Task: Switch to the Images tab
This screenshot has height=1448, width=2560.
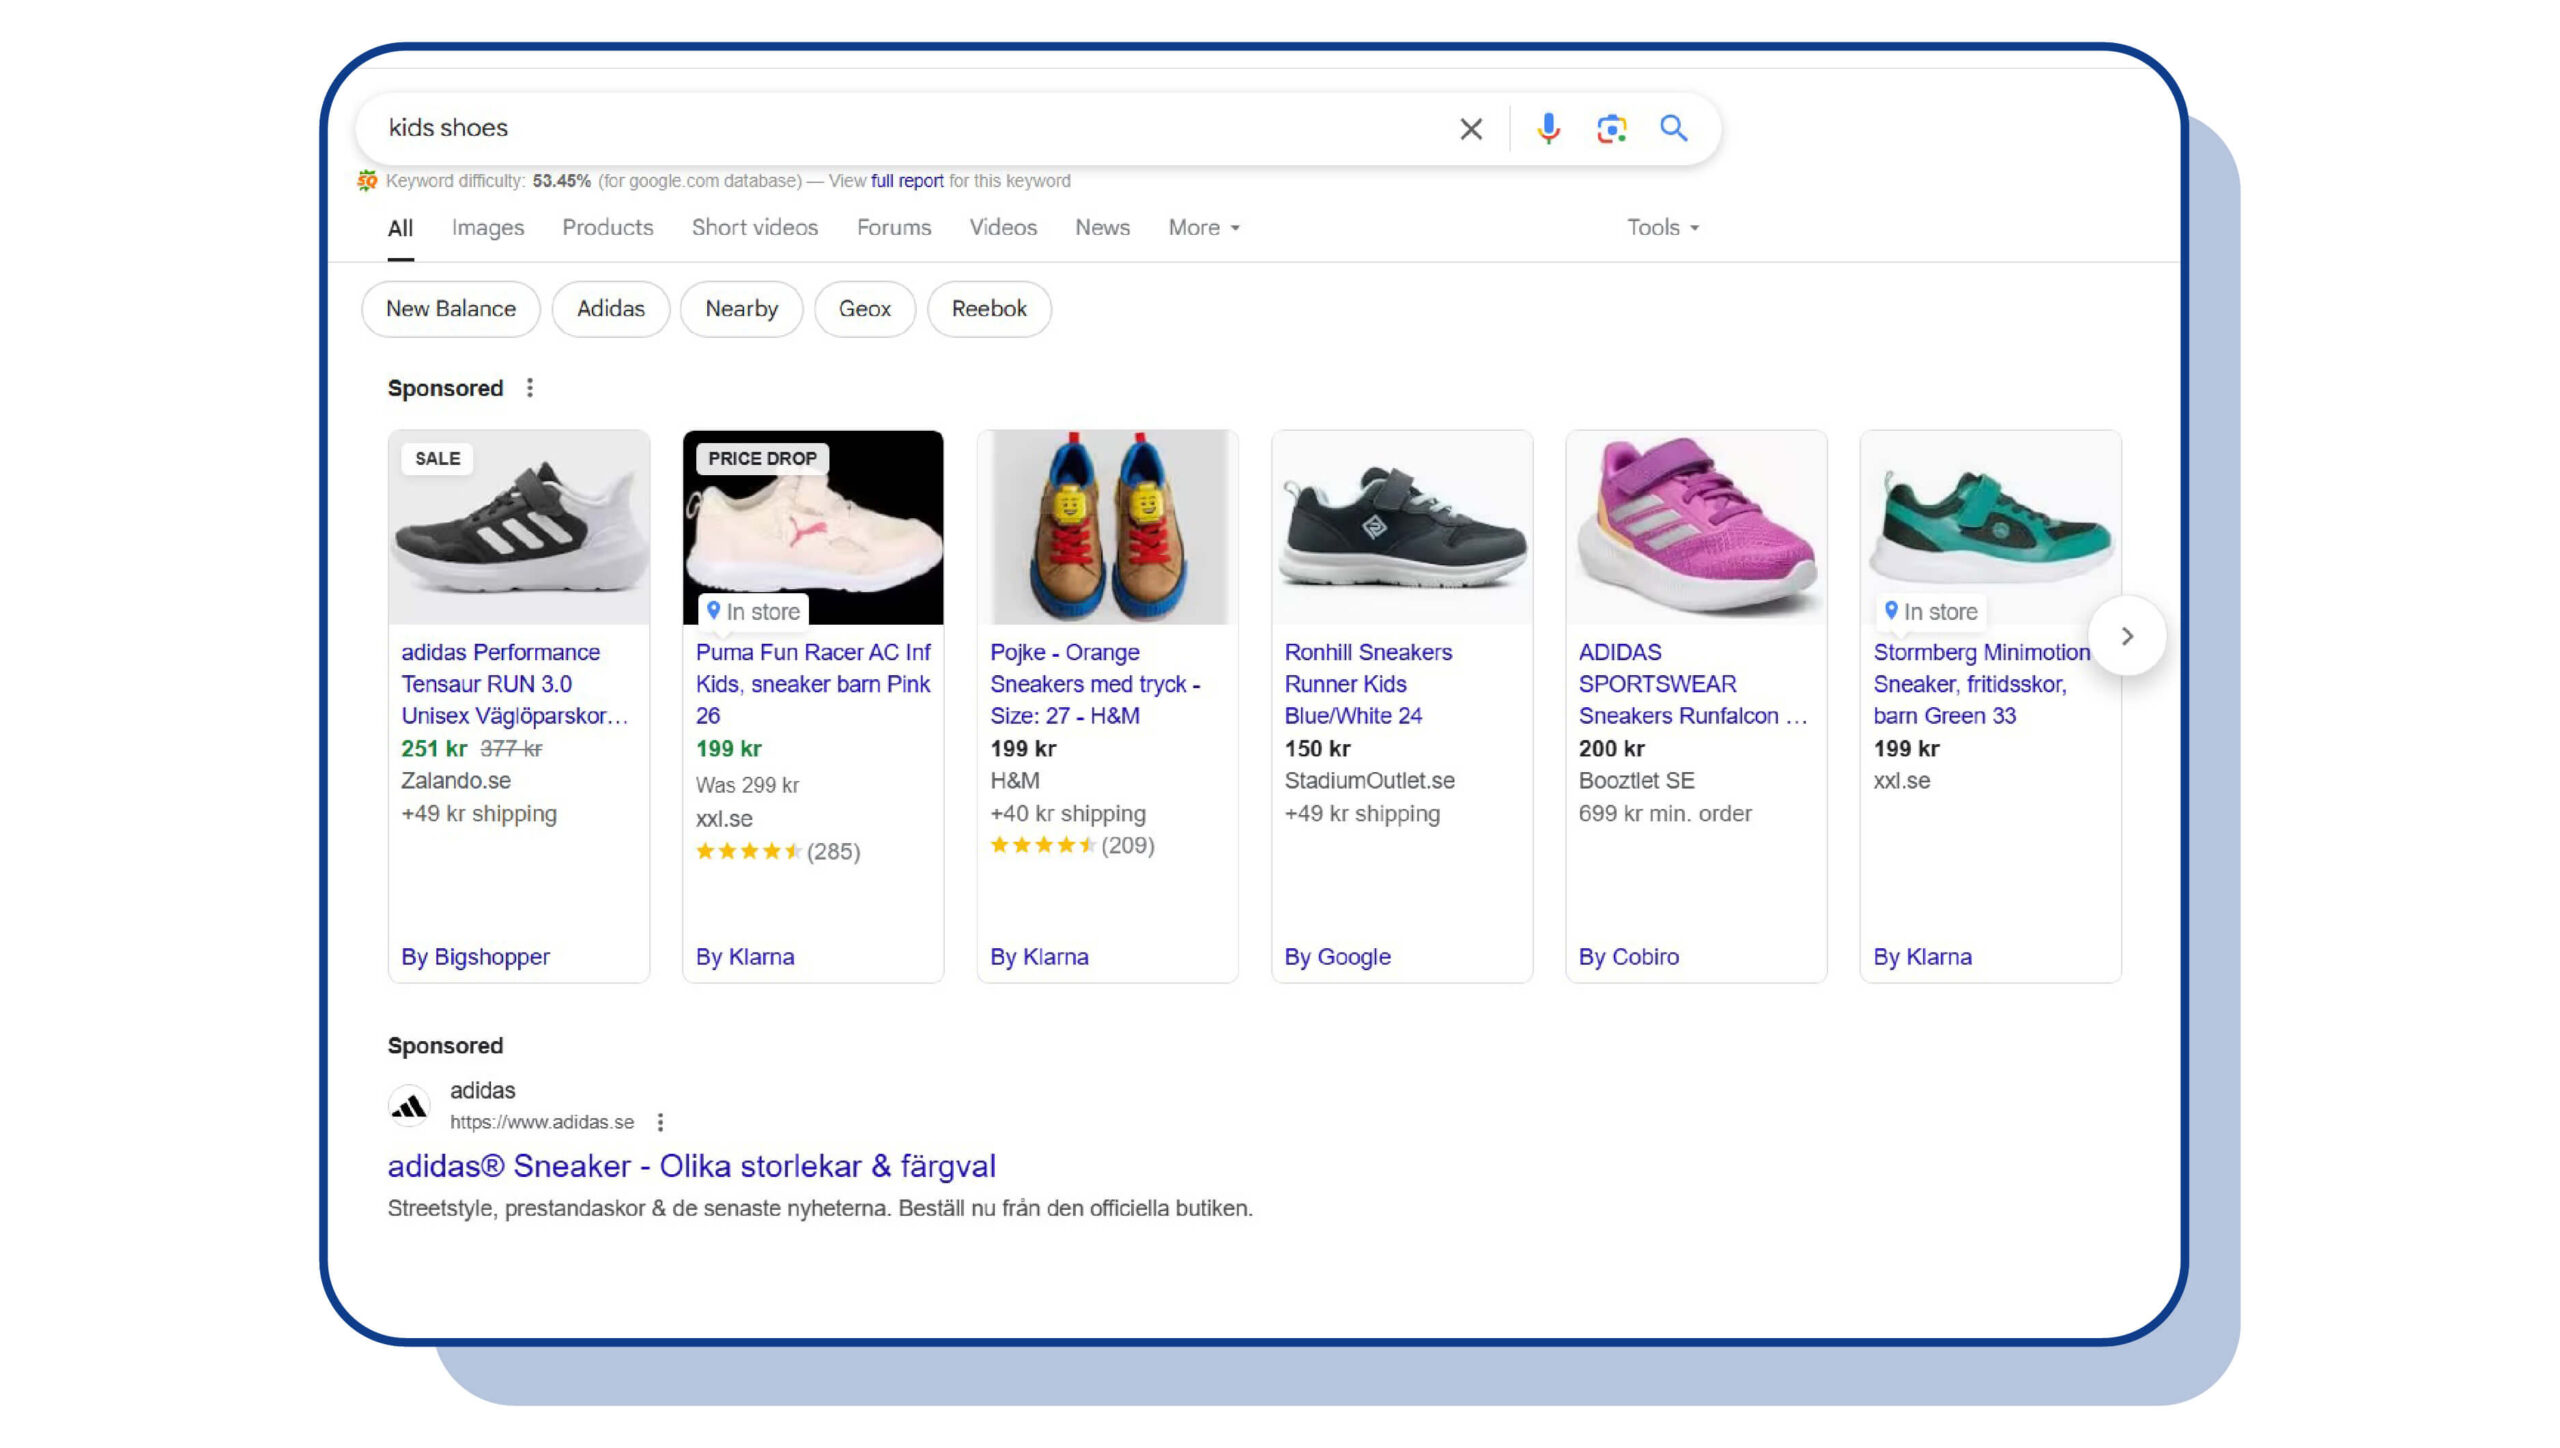Action: click(487, 228)
